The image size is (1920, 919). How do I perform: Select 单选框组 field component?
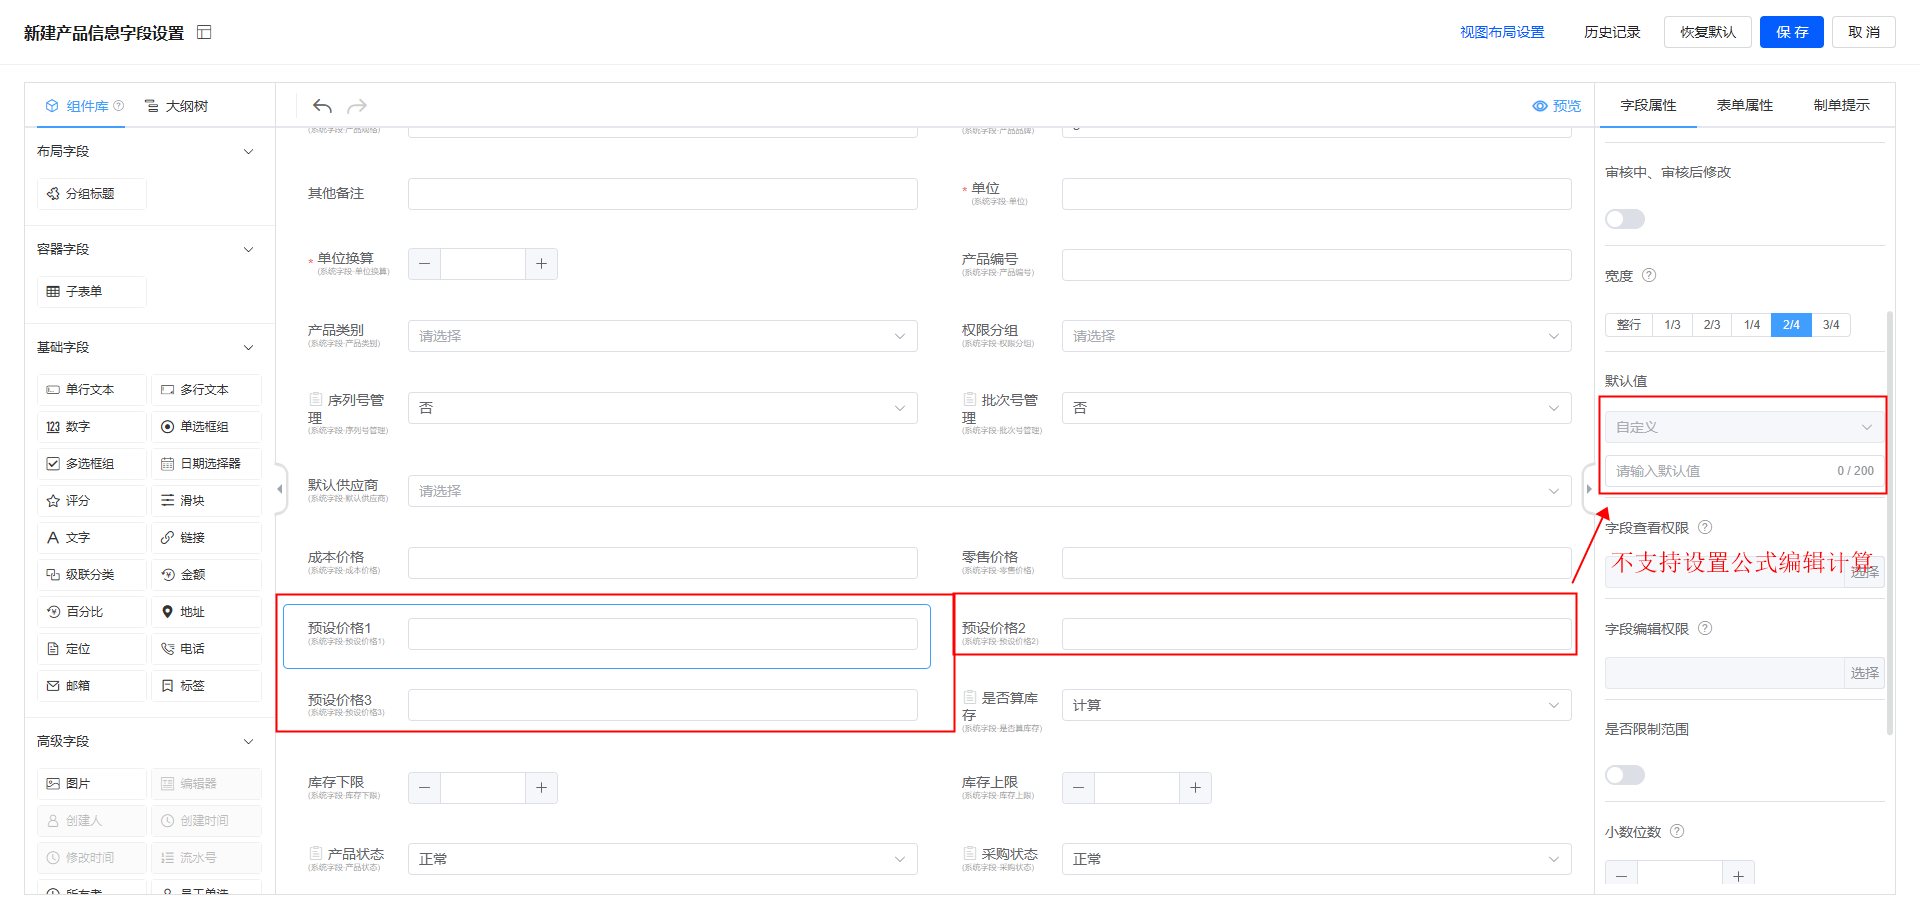pos(206,427)
